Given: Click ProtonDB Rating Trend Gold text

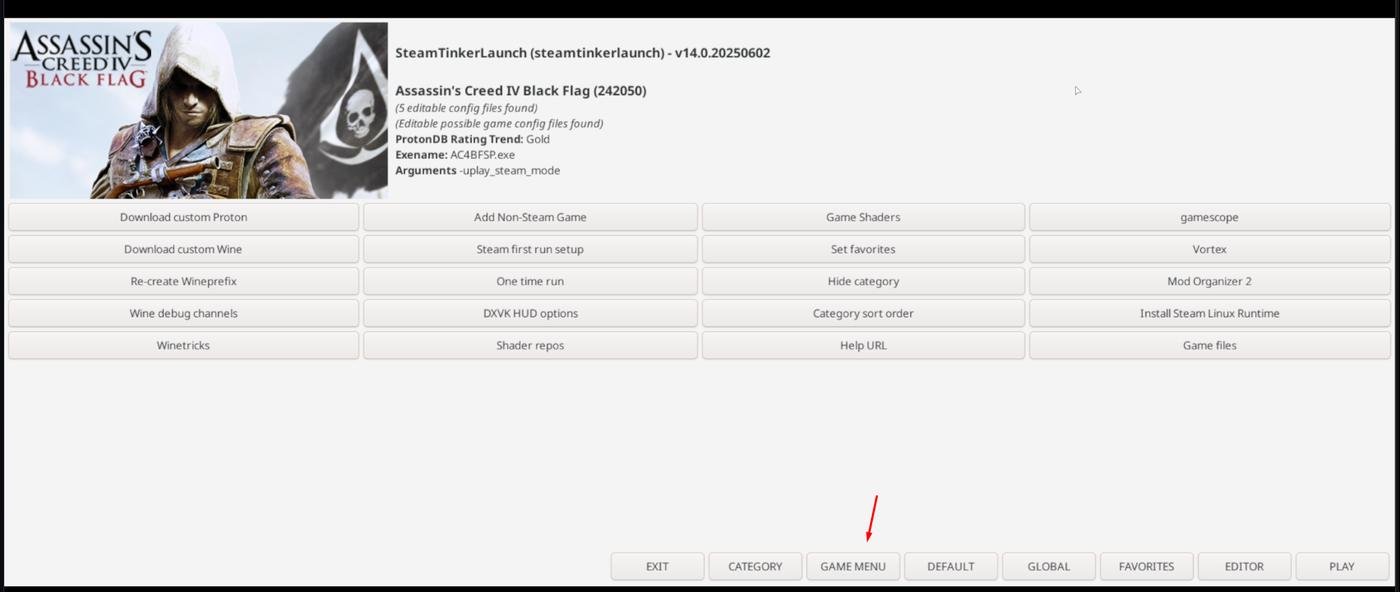Looking at the screenshot, I should 472,139.
